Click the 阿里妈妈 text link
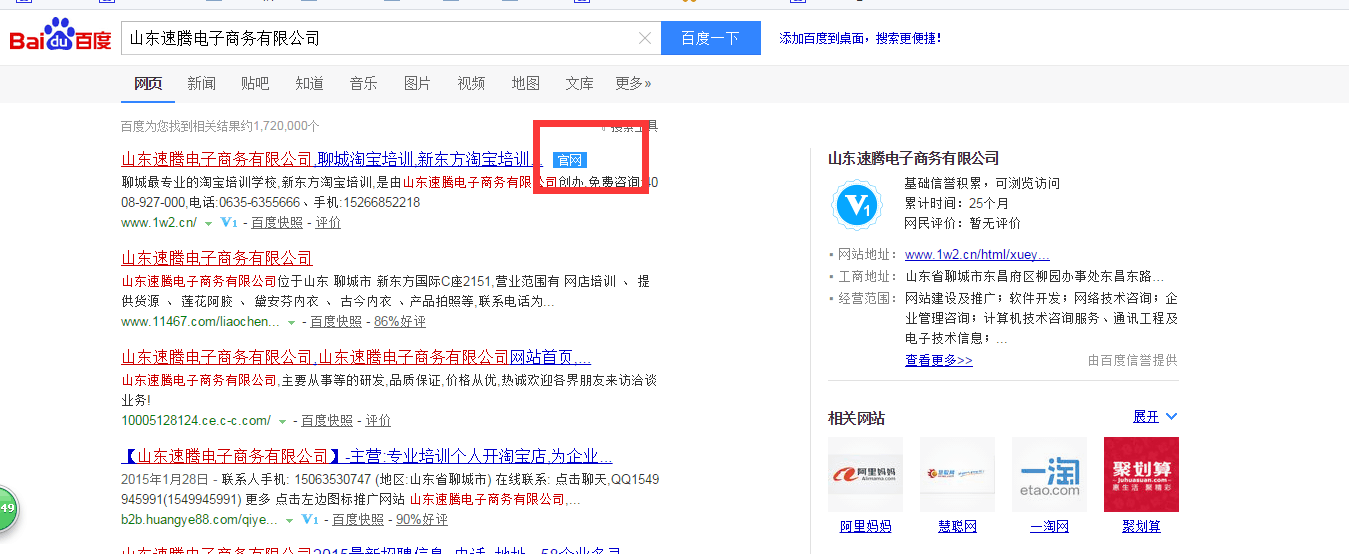 pos(865,527)
